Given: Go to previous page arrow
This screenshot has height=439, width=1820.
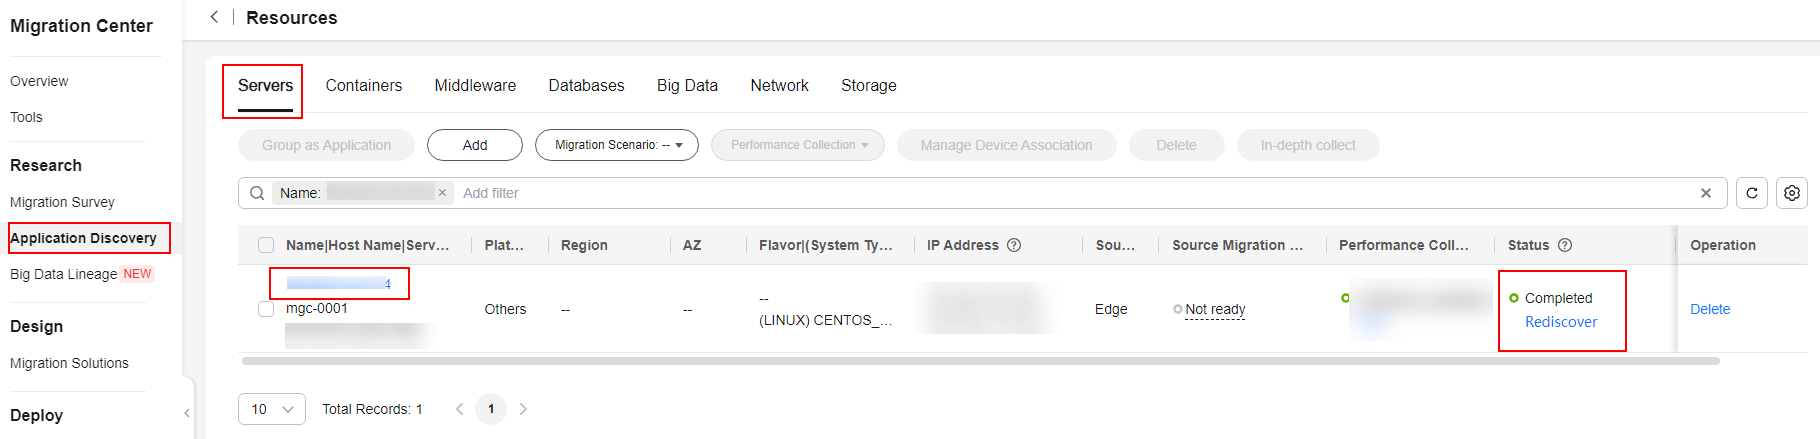Looking at the screenshot, I should coord(460,409).
